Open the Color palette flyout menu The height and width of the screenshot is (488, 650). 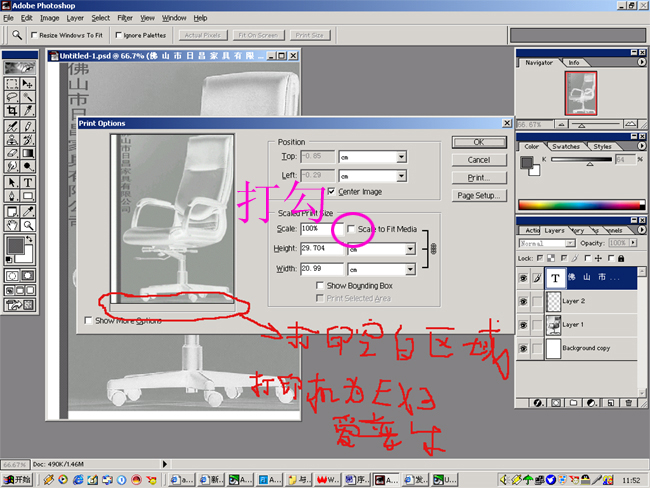[x=642, y=146]
